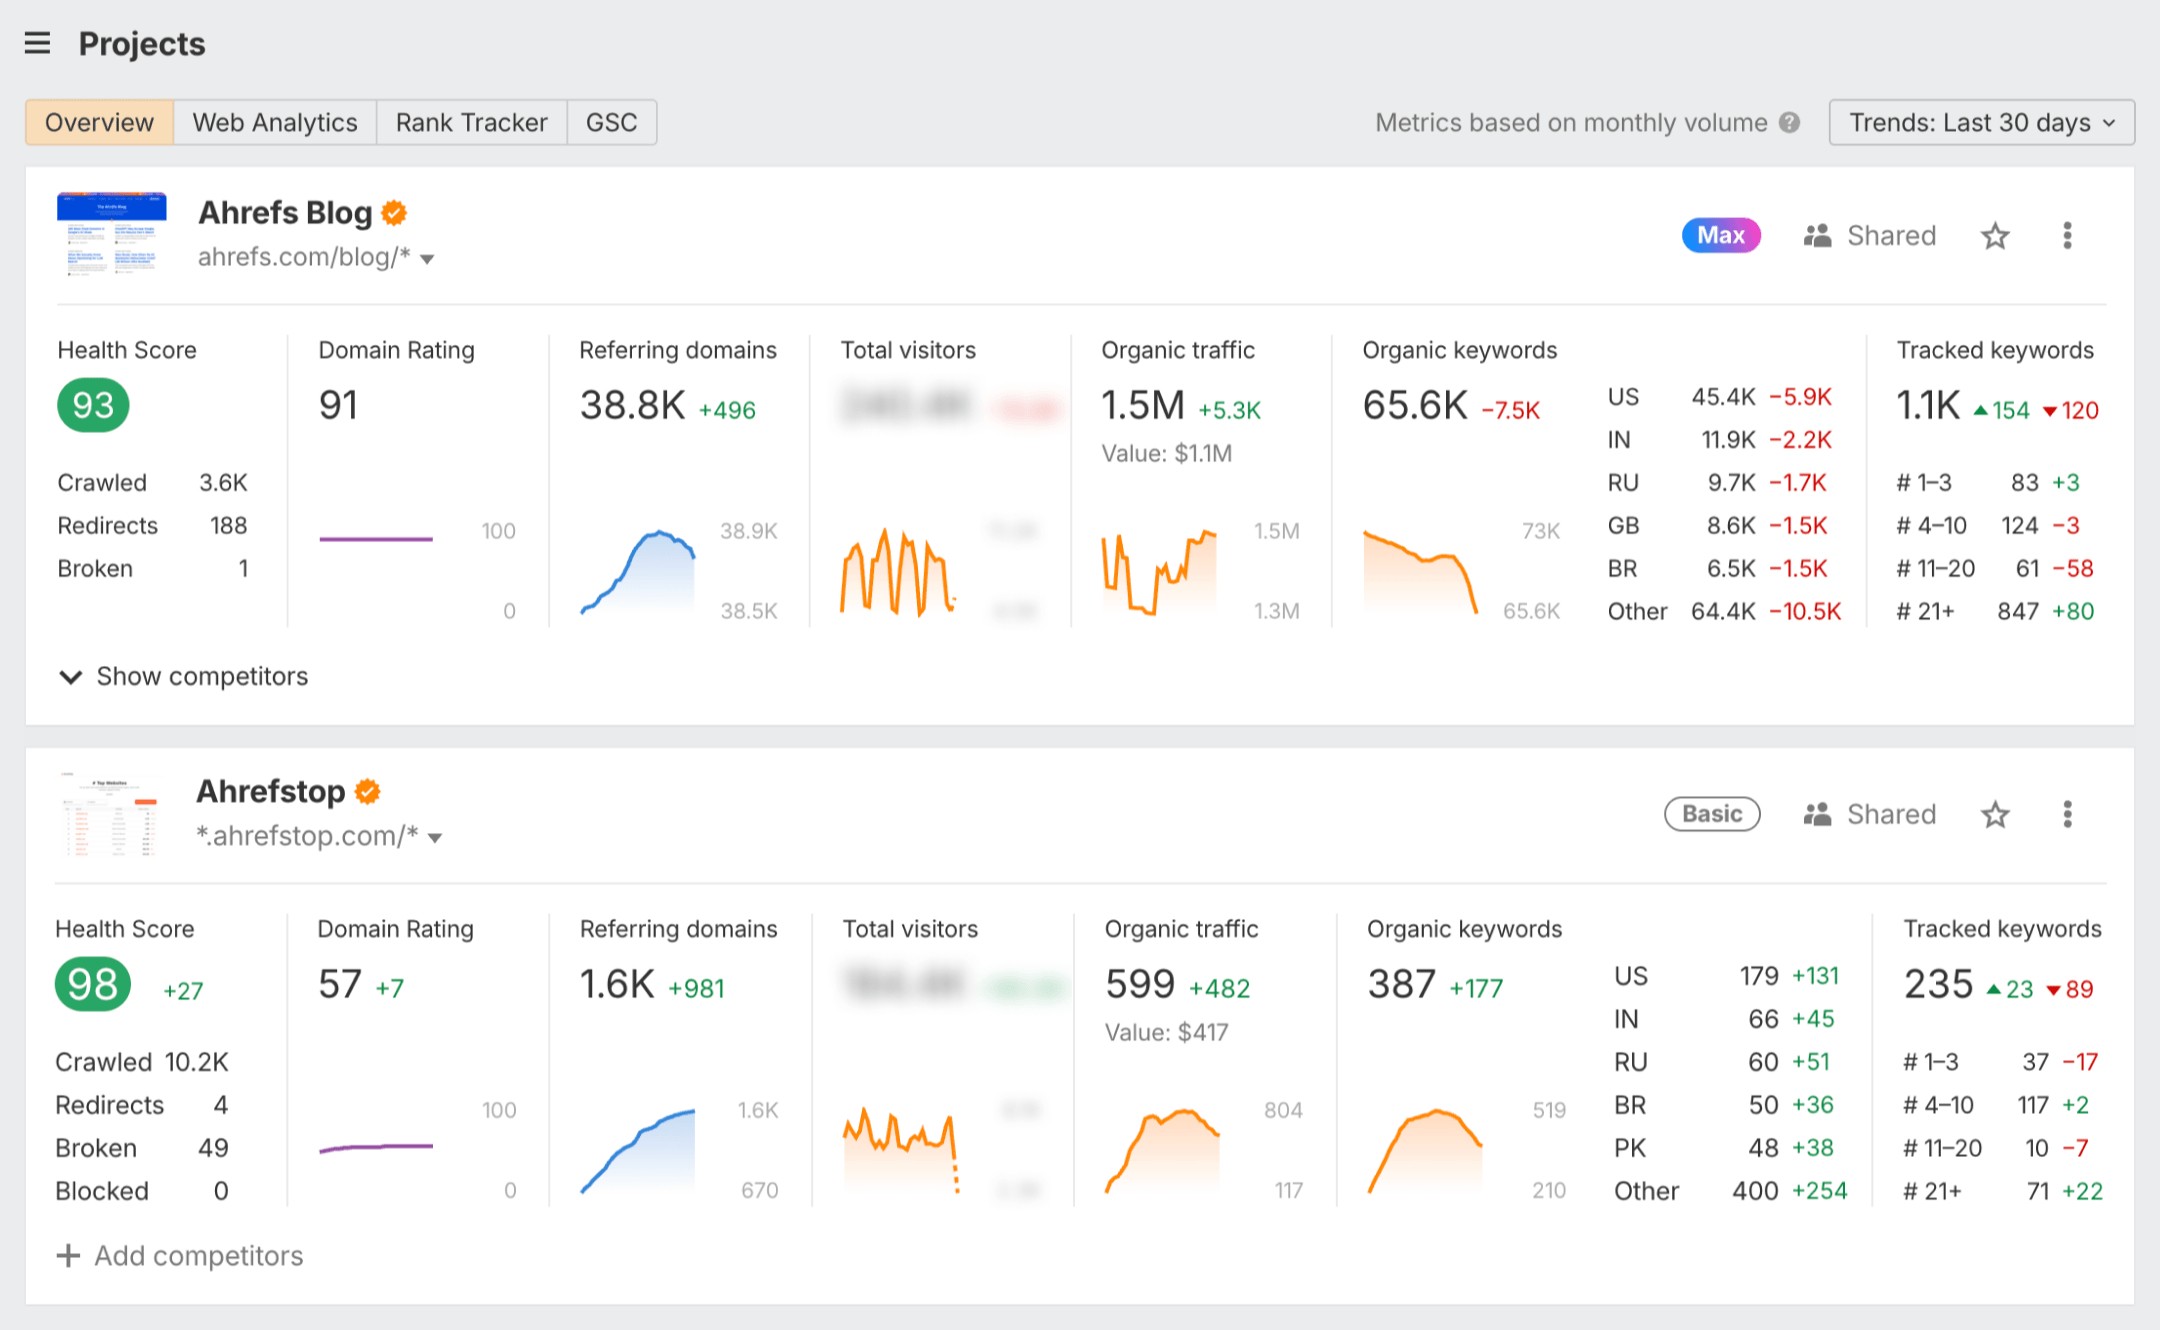Click the verified badge next to Ahrefstop
Image resolution: width=2160 pixels, height=1330 pixels.
(367, 790)
